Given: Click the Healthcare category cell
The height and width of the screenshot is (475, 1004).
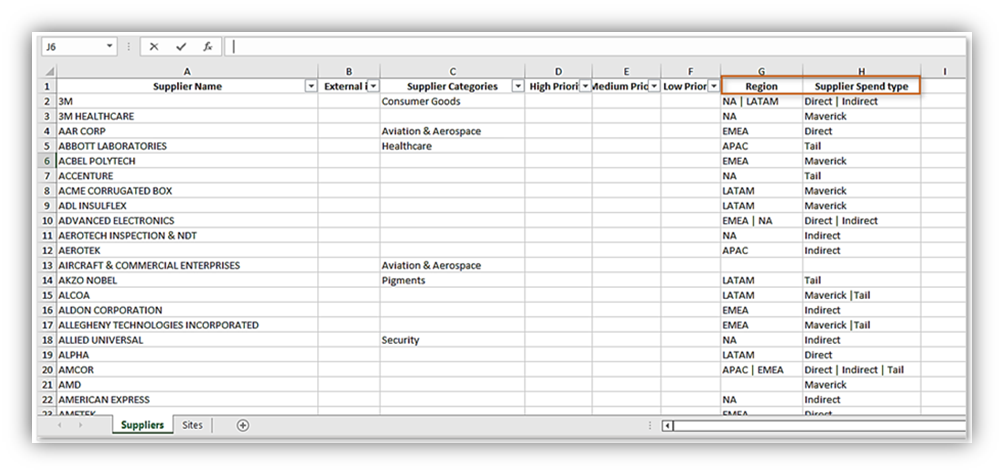Looking at the screenshot, I should click(x=453, y=146).
